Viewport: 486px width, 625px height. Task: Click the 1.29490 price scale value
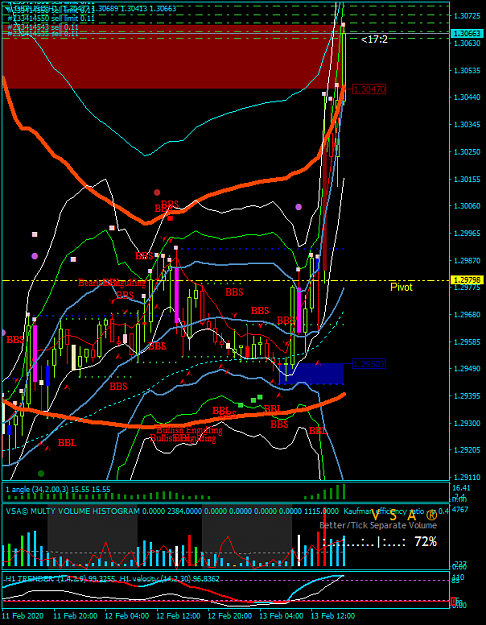pyautogui.click(x=467, y=369)
